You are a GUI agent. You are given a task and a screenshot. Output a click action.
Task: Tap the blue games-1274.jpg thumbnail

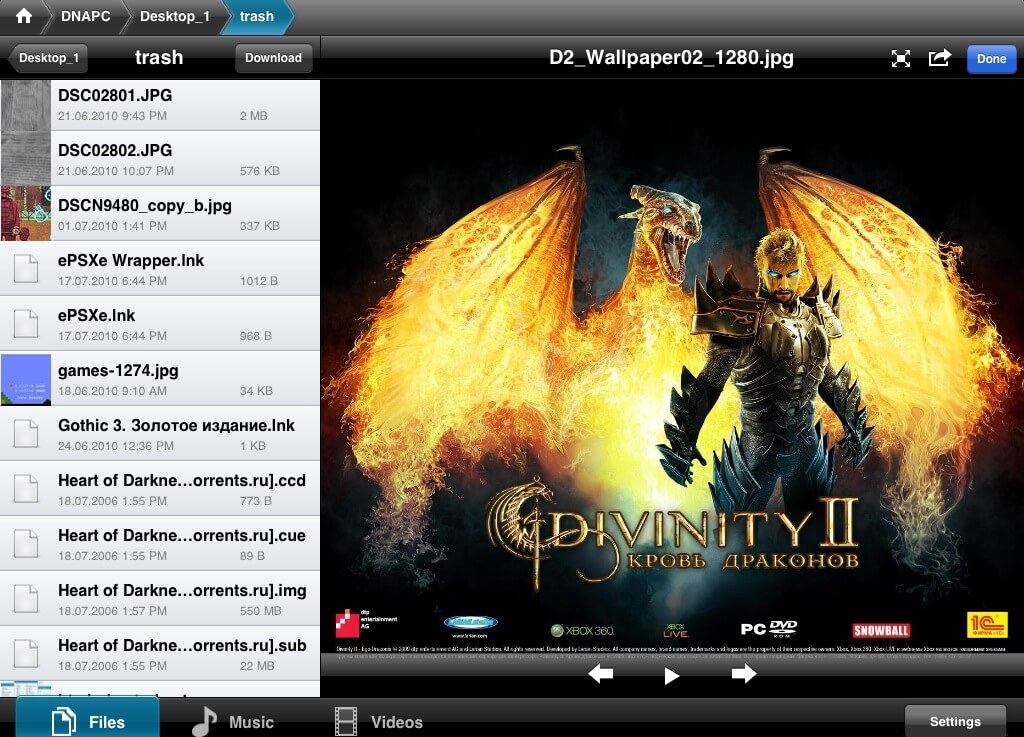click(25, 380)
